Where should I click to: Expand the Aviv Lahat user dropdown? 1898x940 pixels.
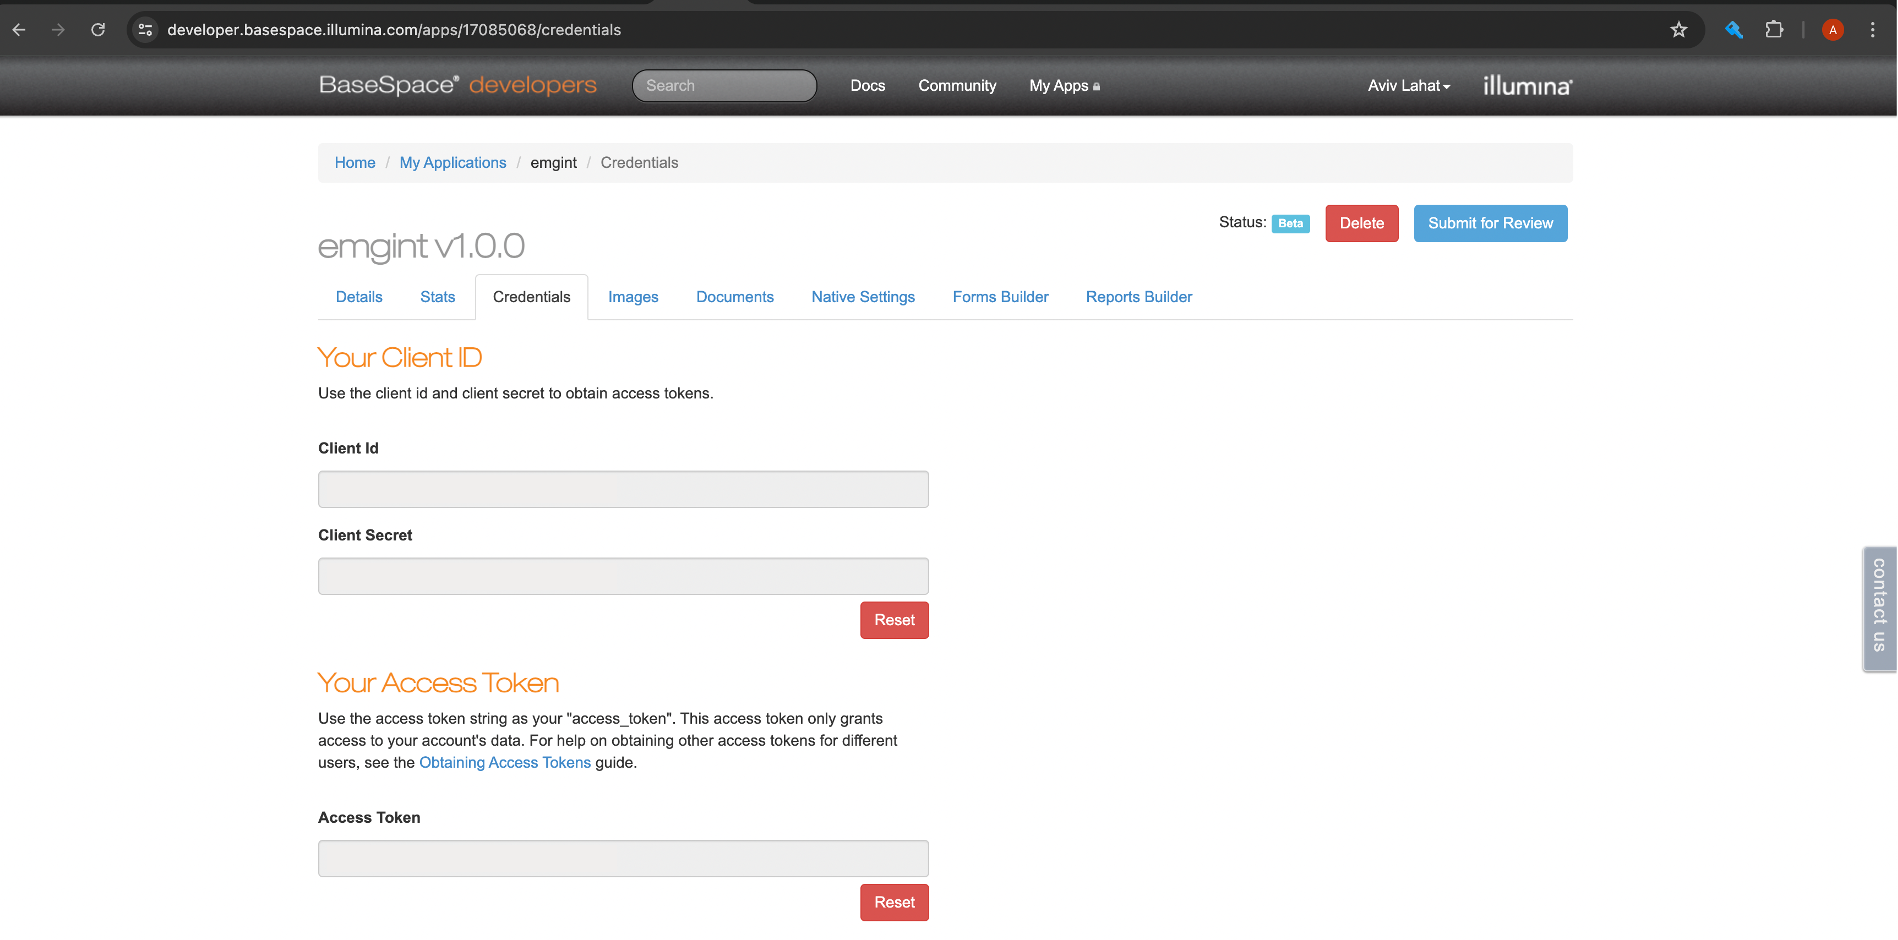point(1408,86)
